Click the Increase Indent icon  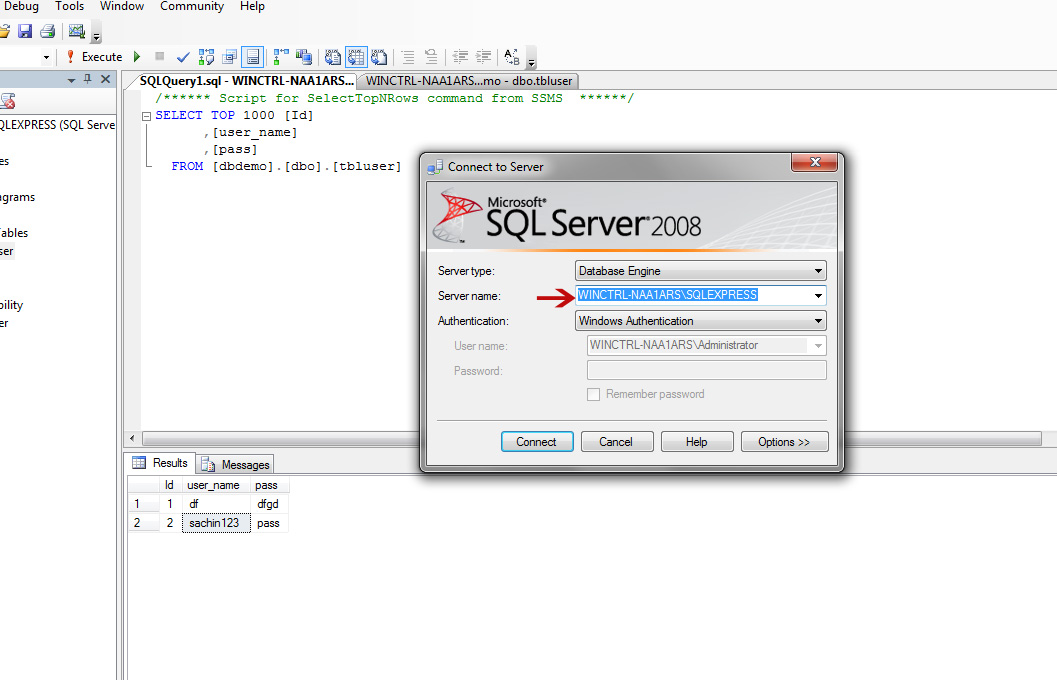click(483, 57)
